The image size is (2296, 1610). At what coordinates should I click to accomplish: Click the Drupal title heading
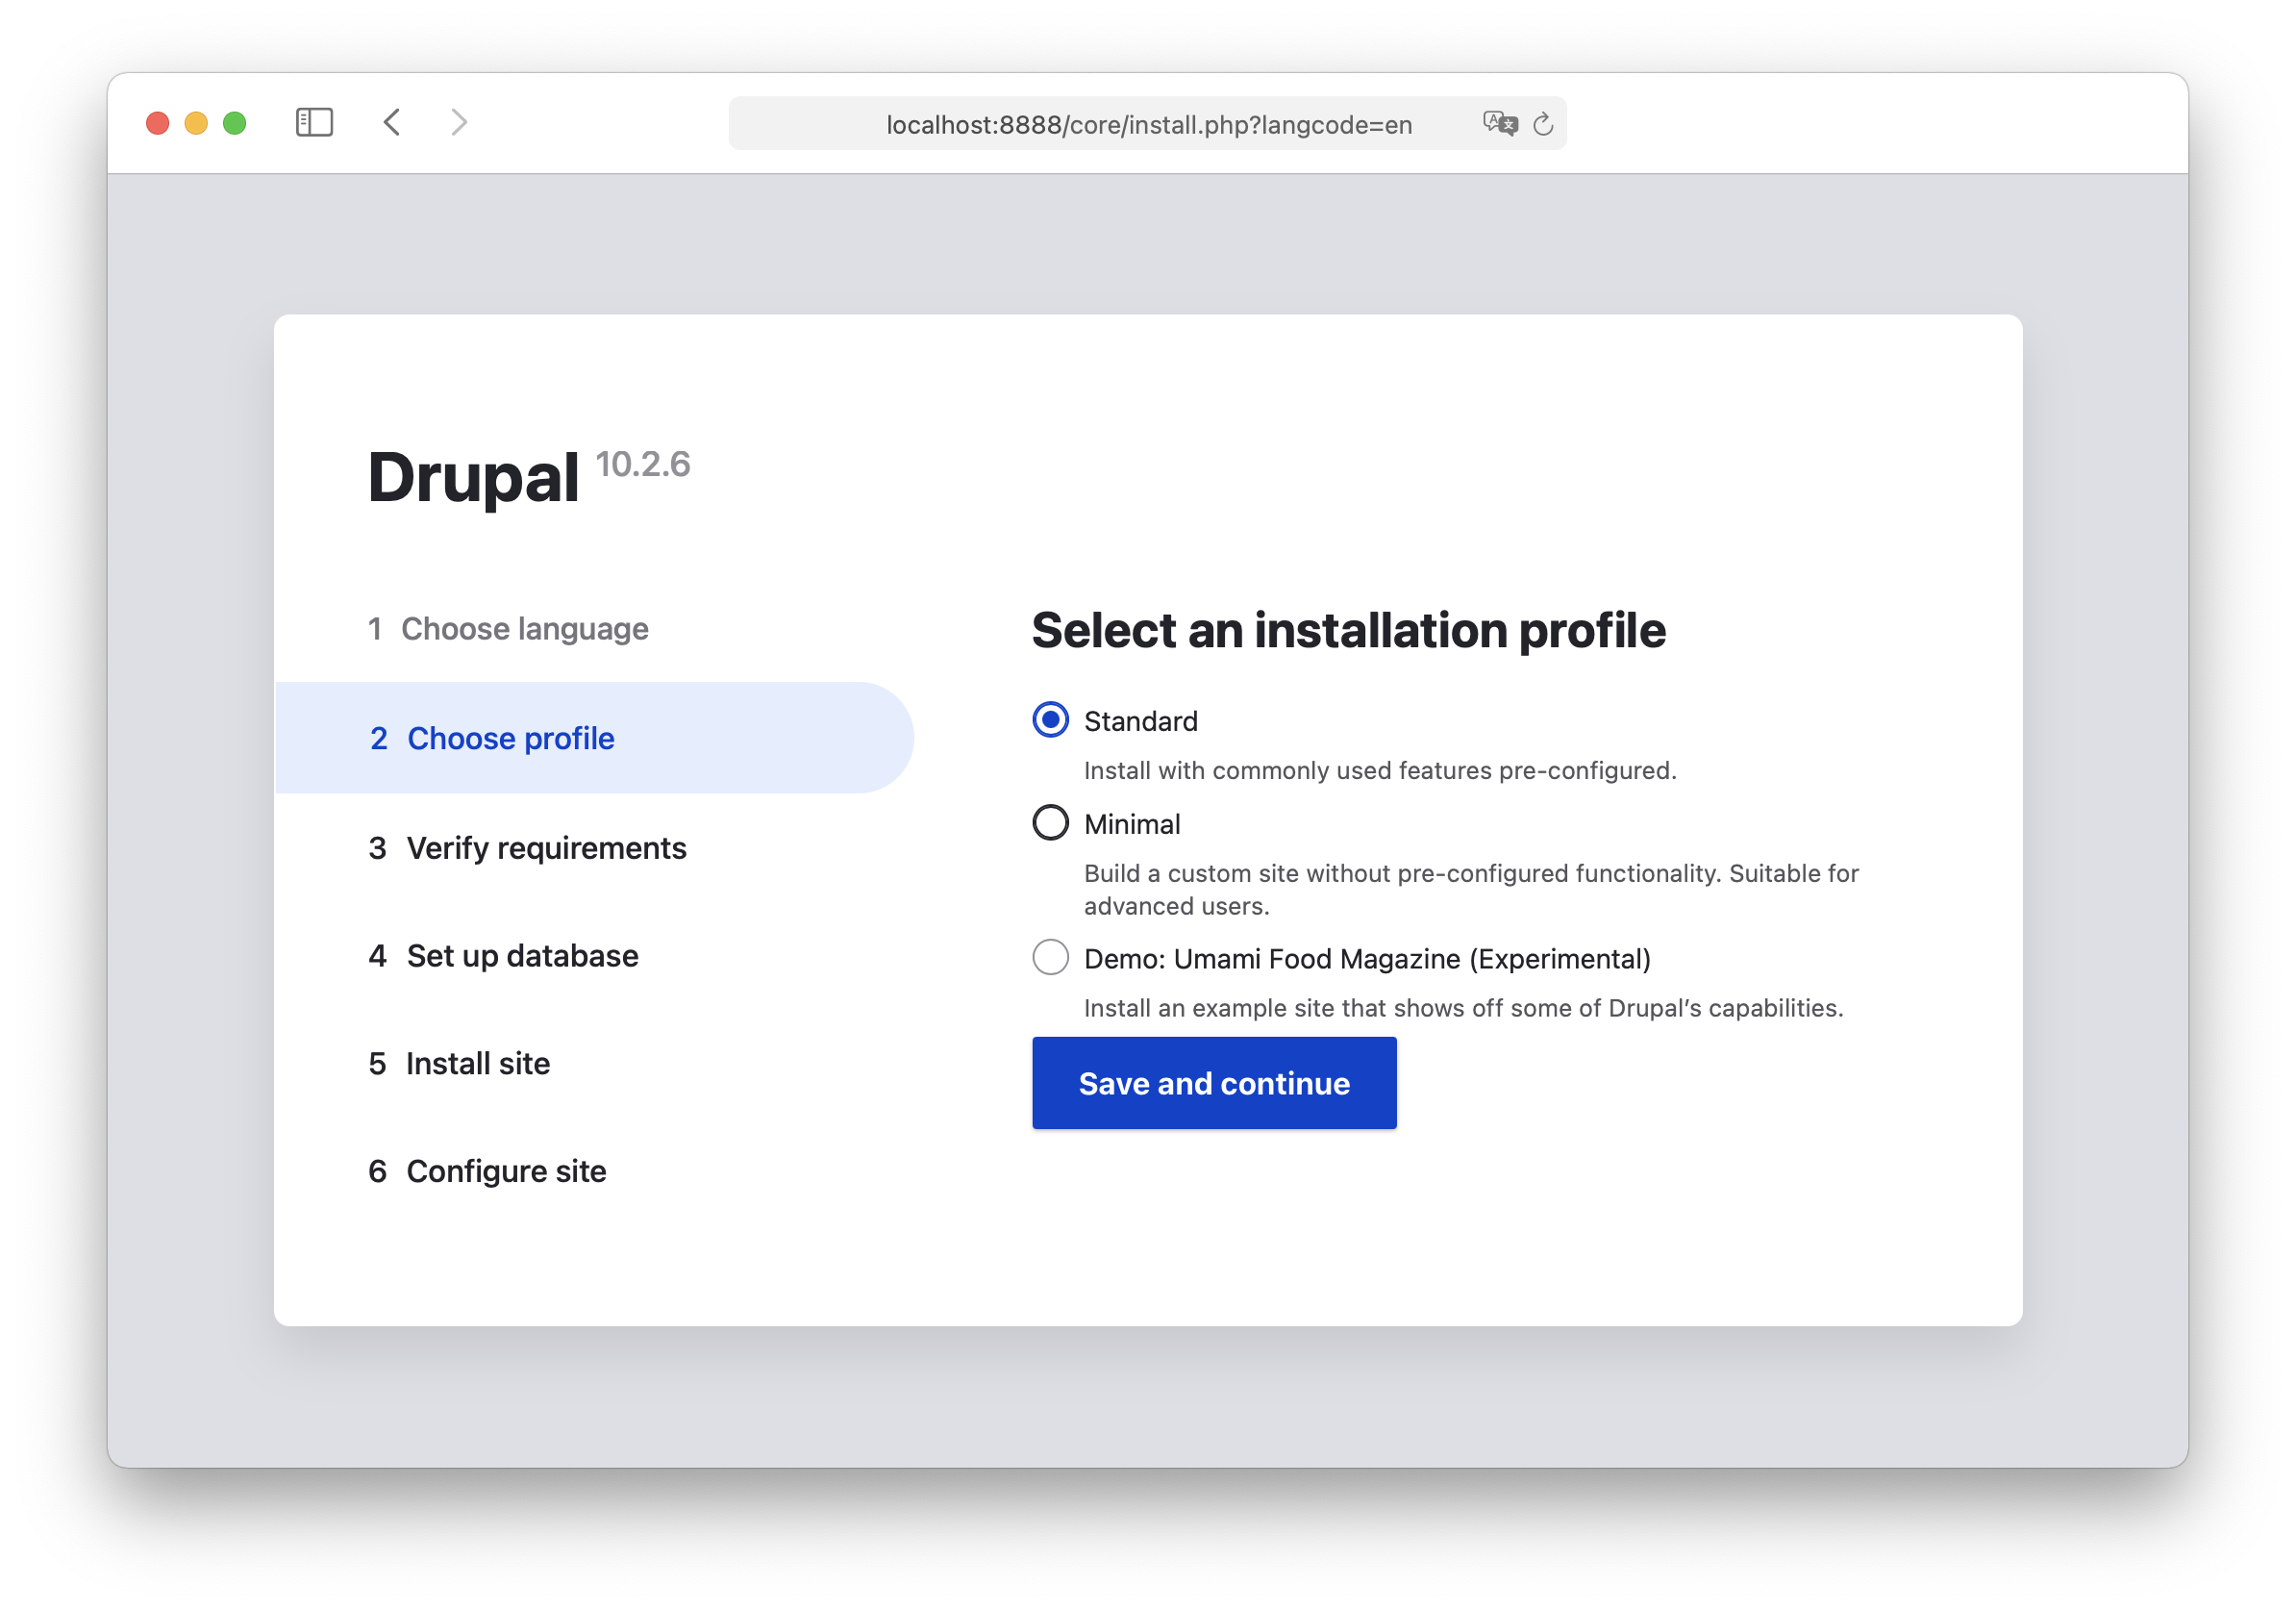[x=473, y=478]
